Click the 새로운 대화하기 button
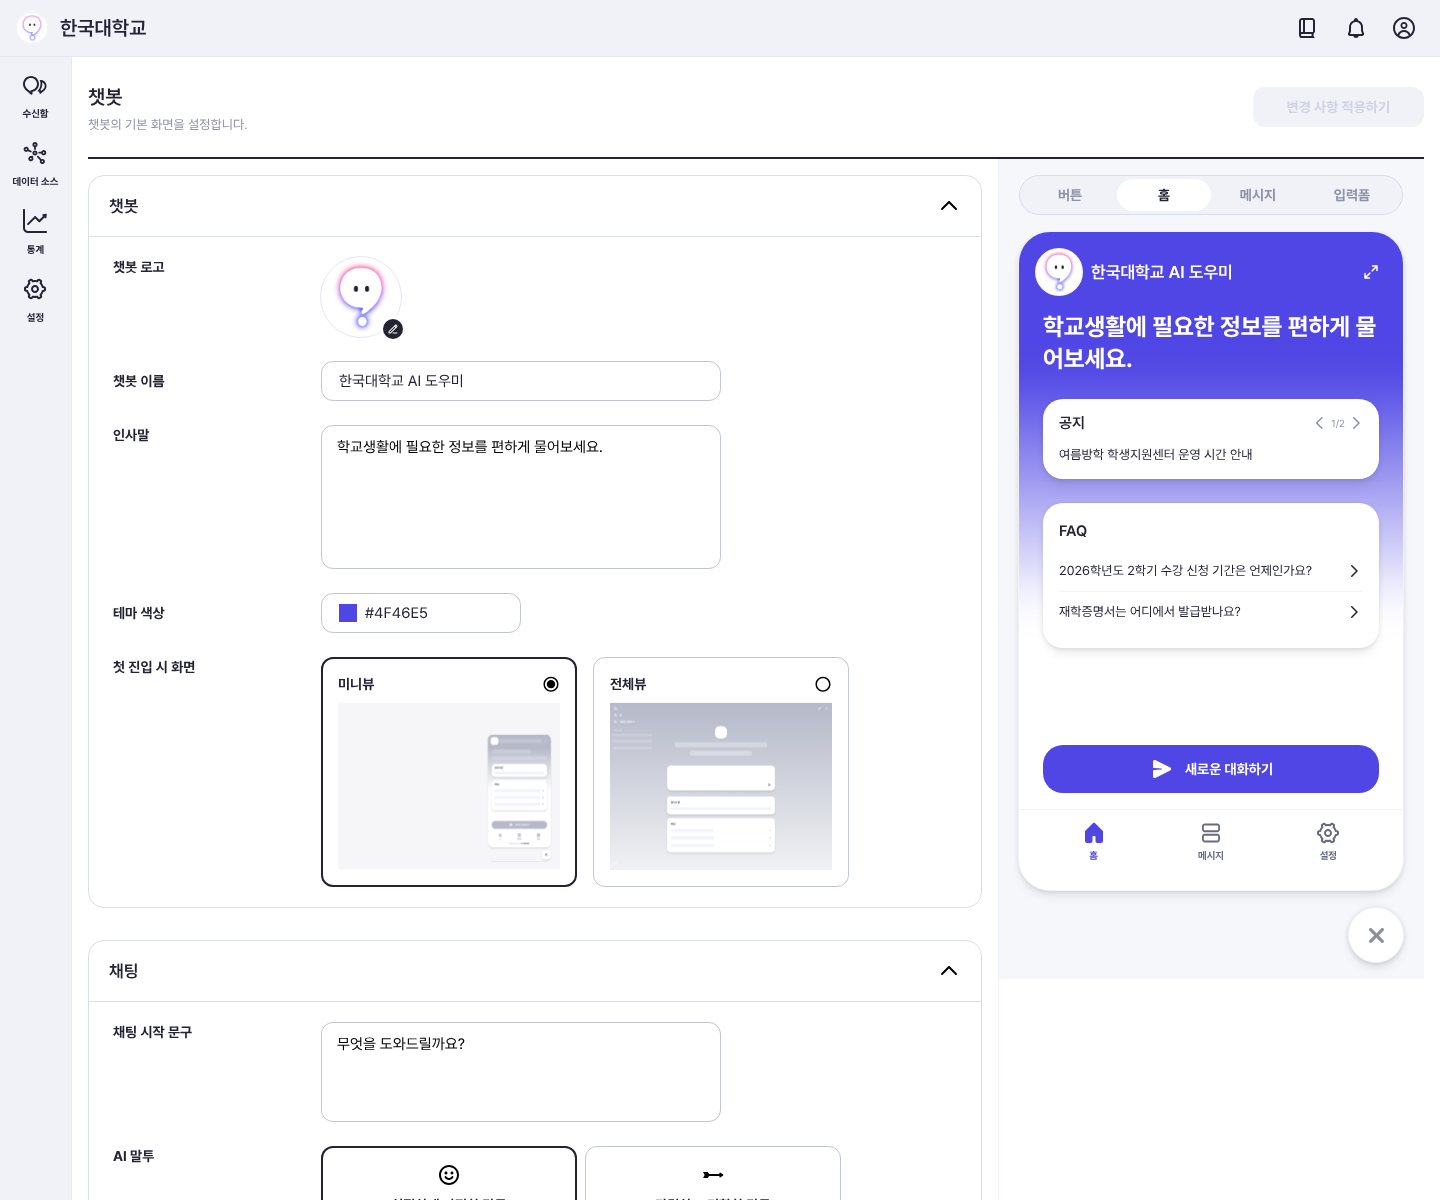The width and height of the screenshot is (1440, 1200). tap(1211, 769)
